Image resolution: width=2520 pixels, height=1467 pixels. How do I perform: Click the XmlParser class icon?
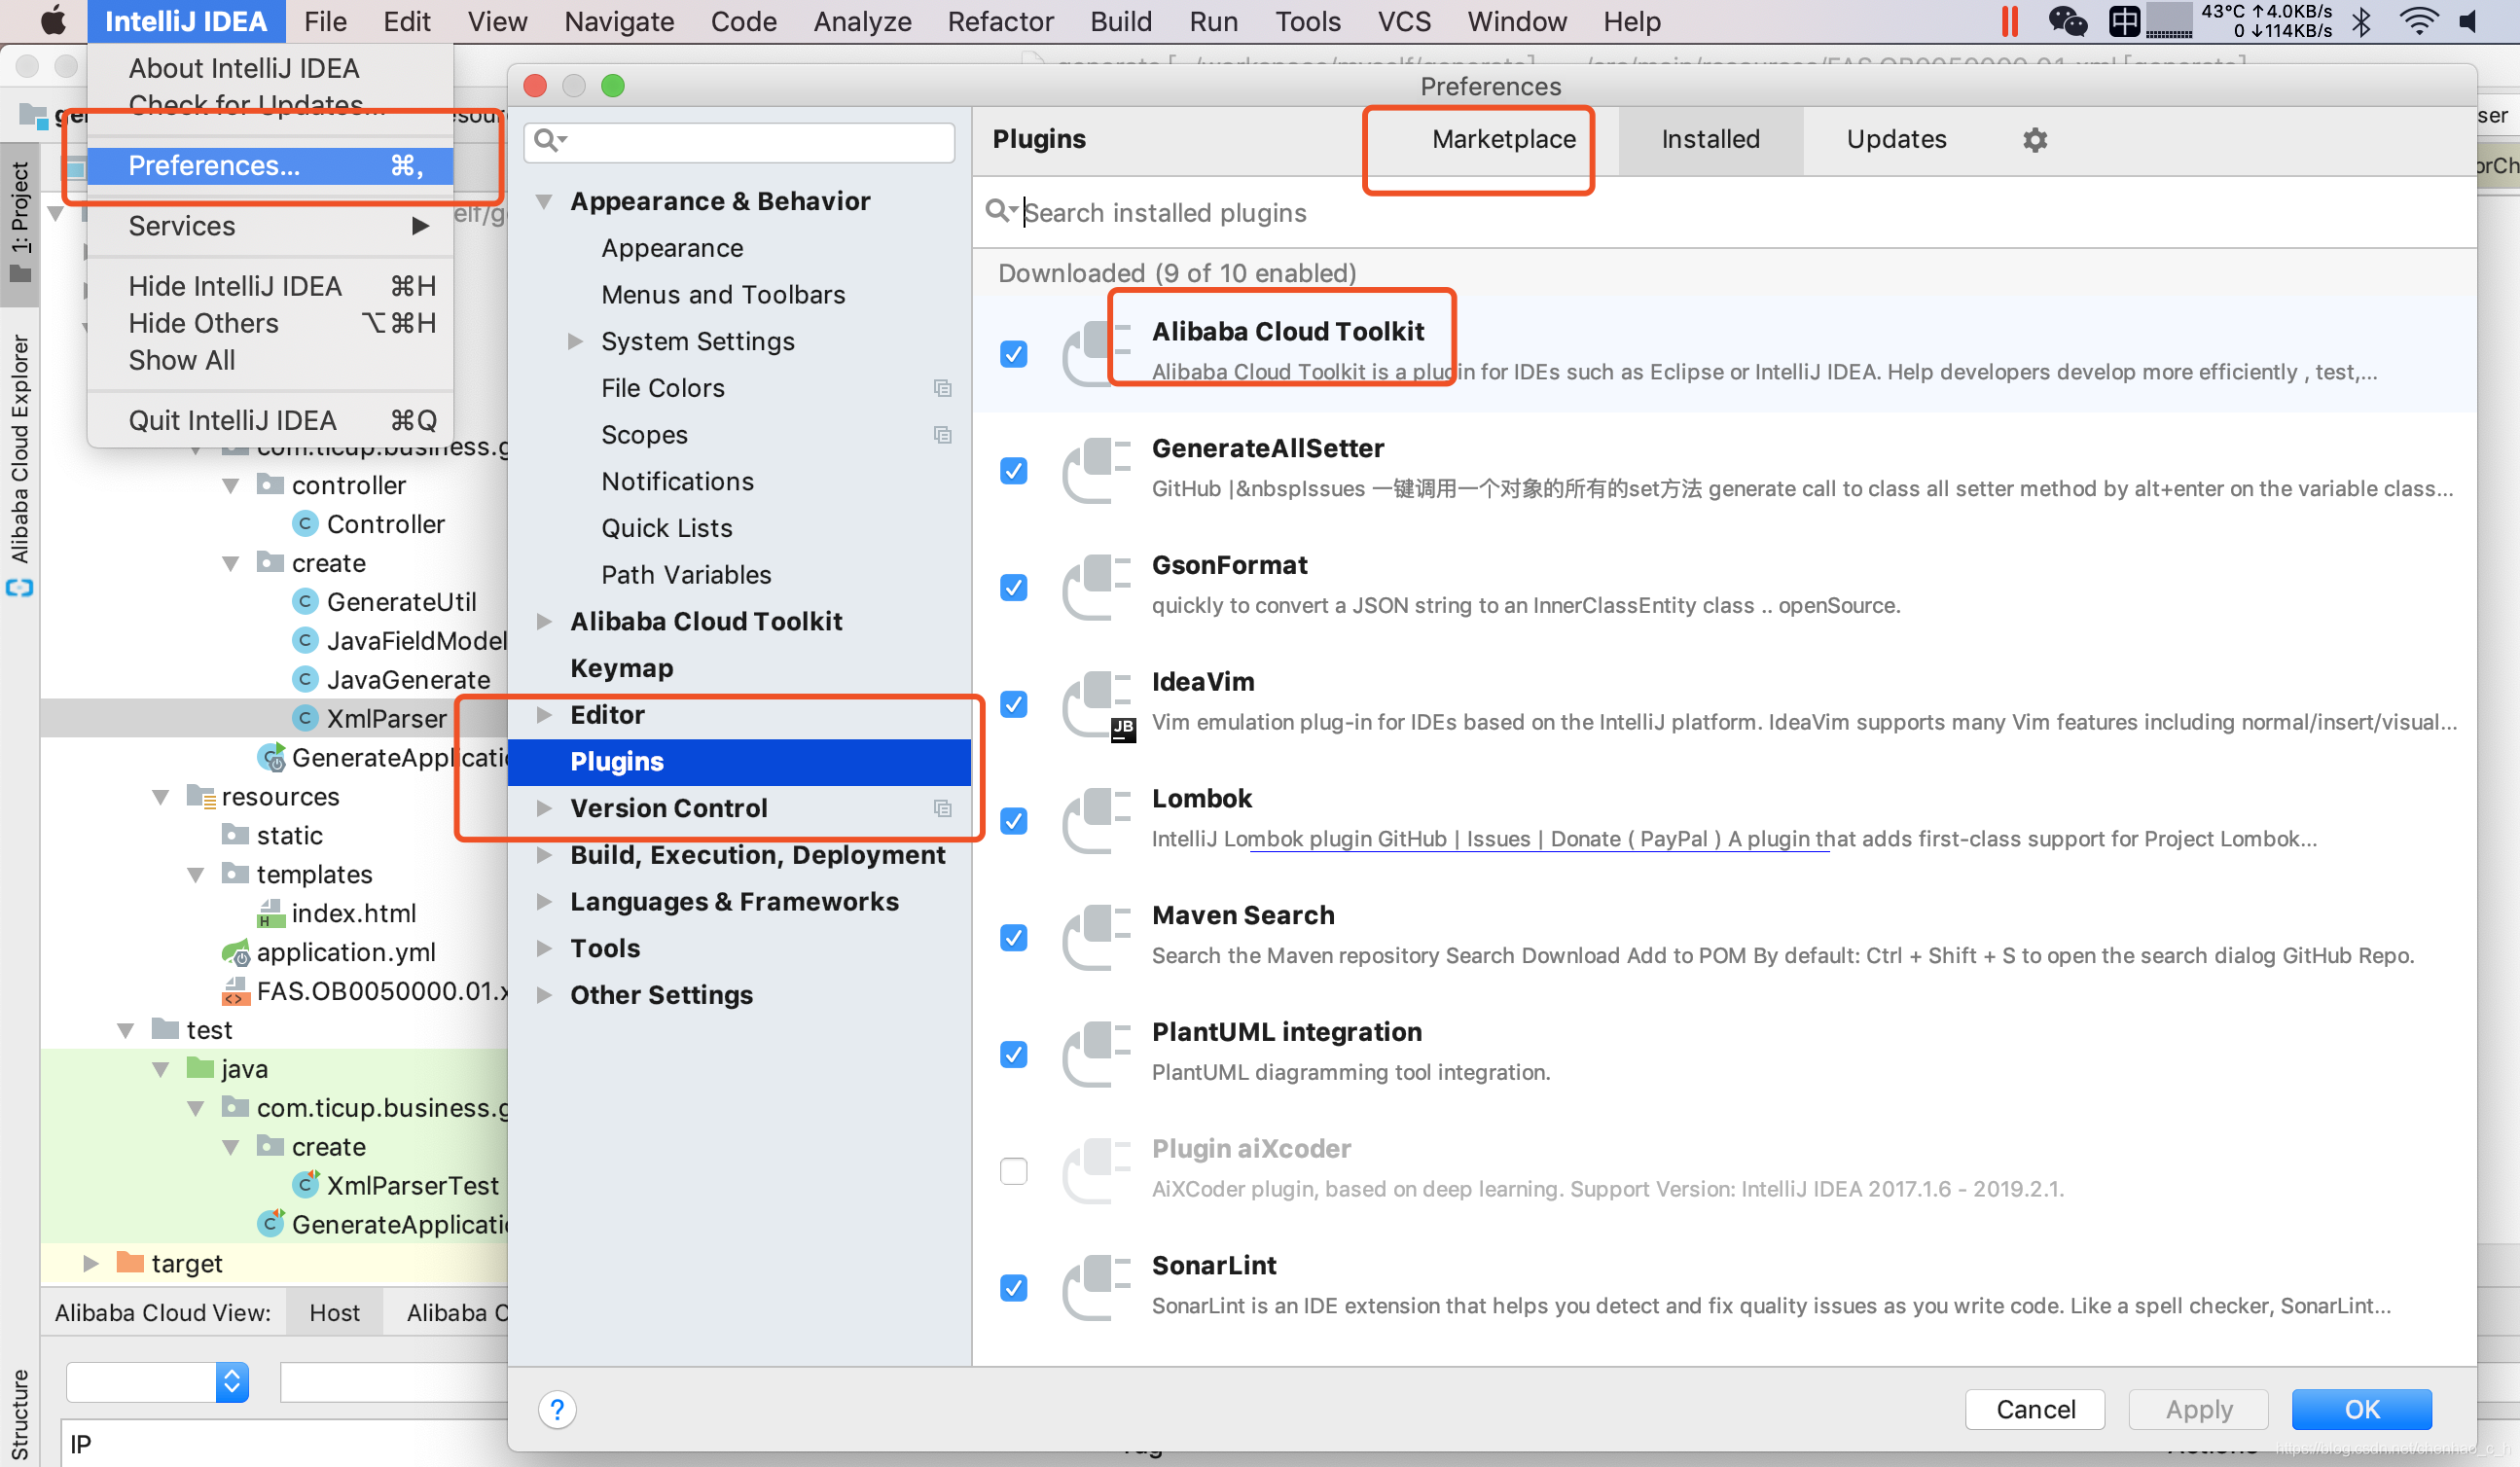click(305, 718)
